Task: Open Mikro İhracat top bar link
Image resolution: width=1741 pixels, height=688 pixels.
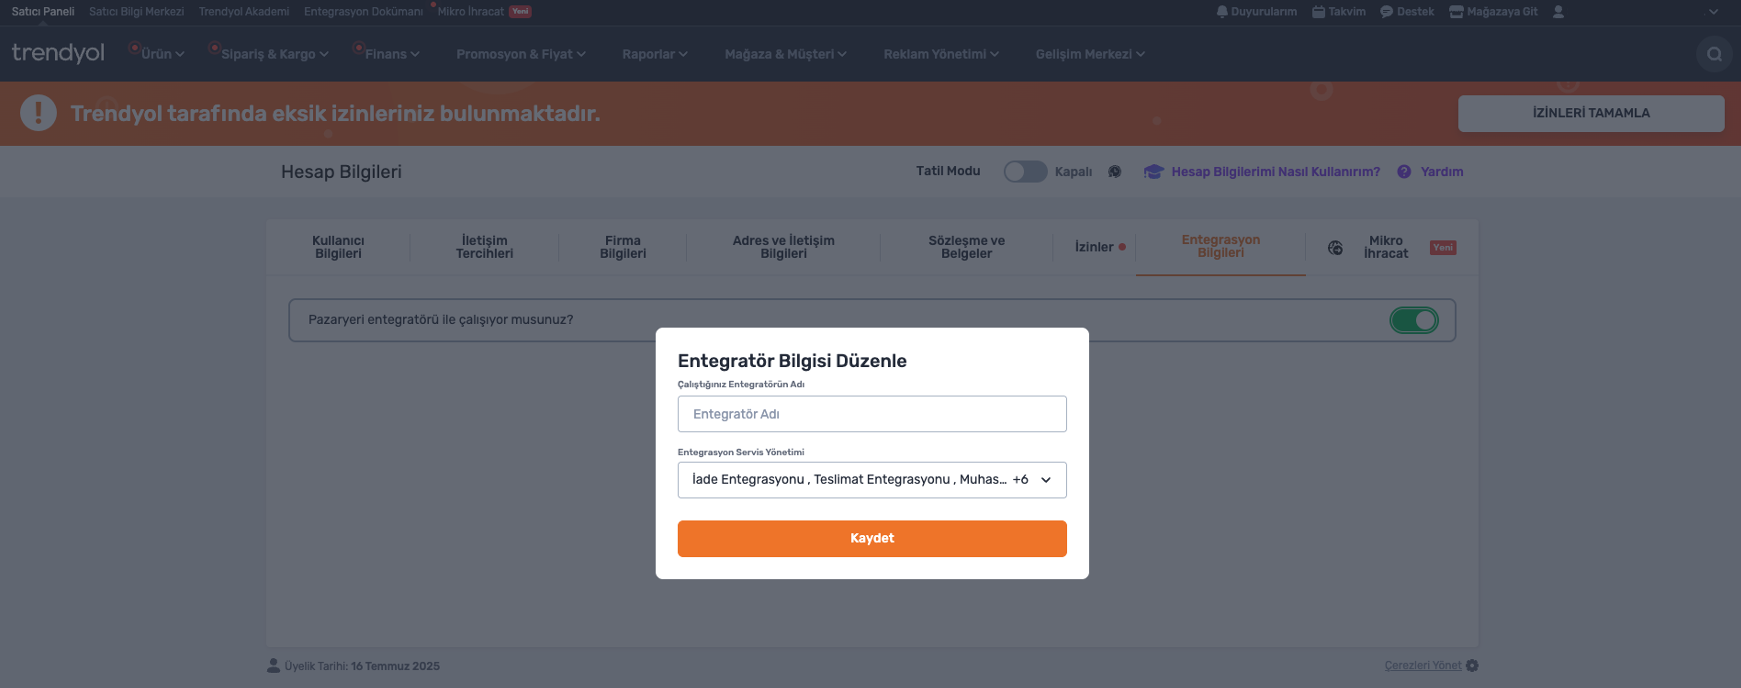Action: tap(471, 12)
